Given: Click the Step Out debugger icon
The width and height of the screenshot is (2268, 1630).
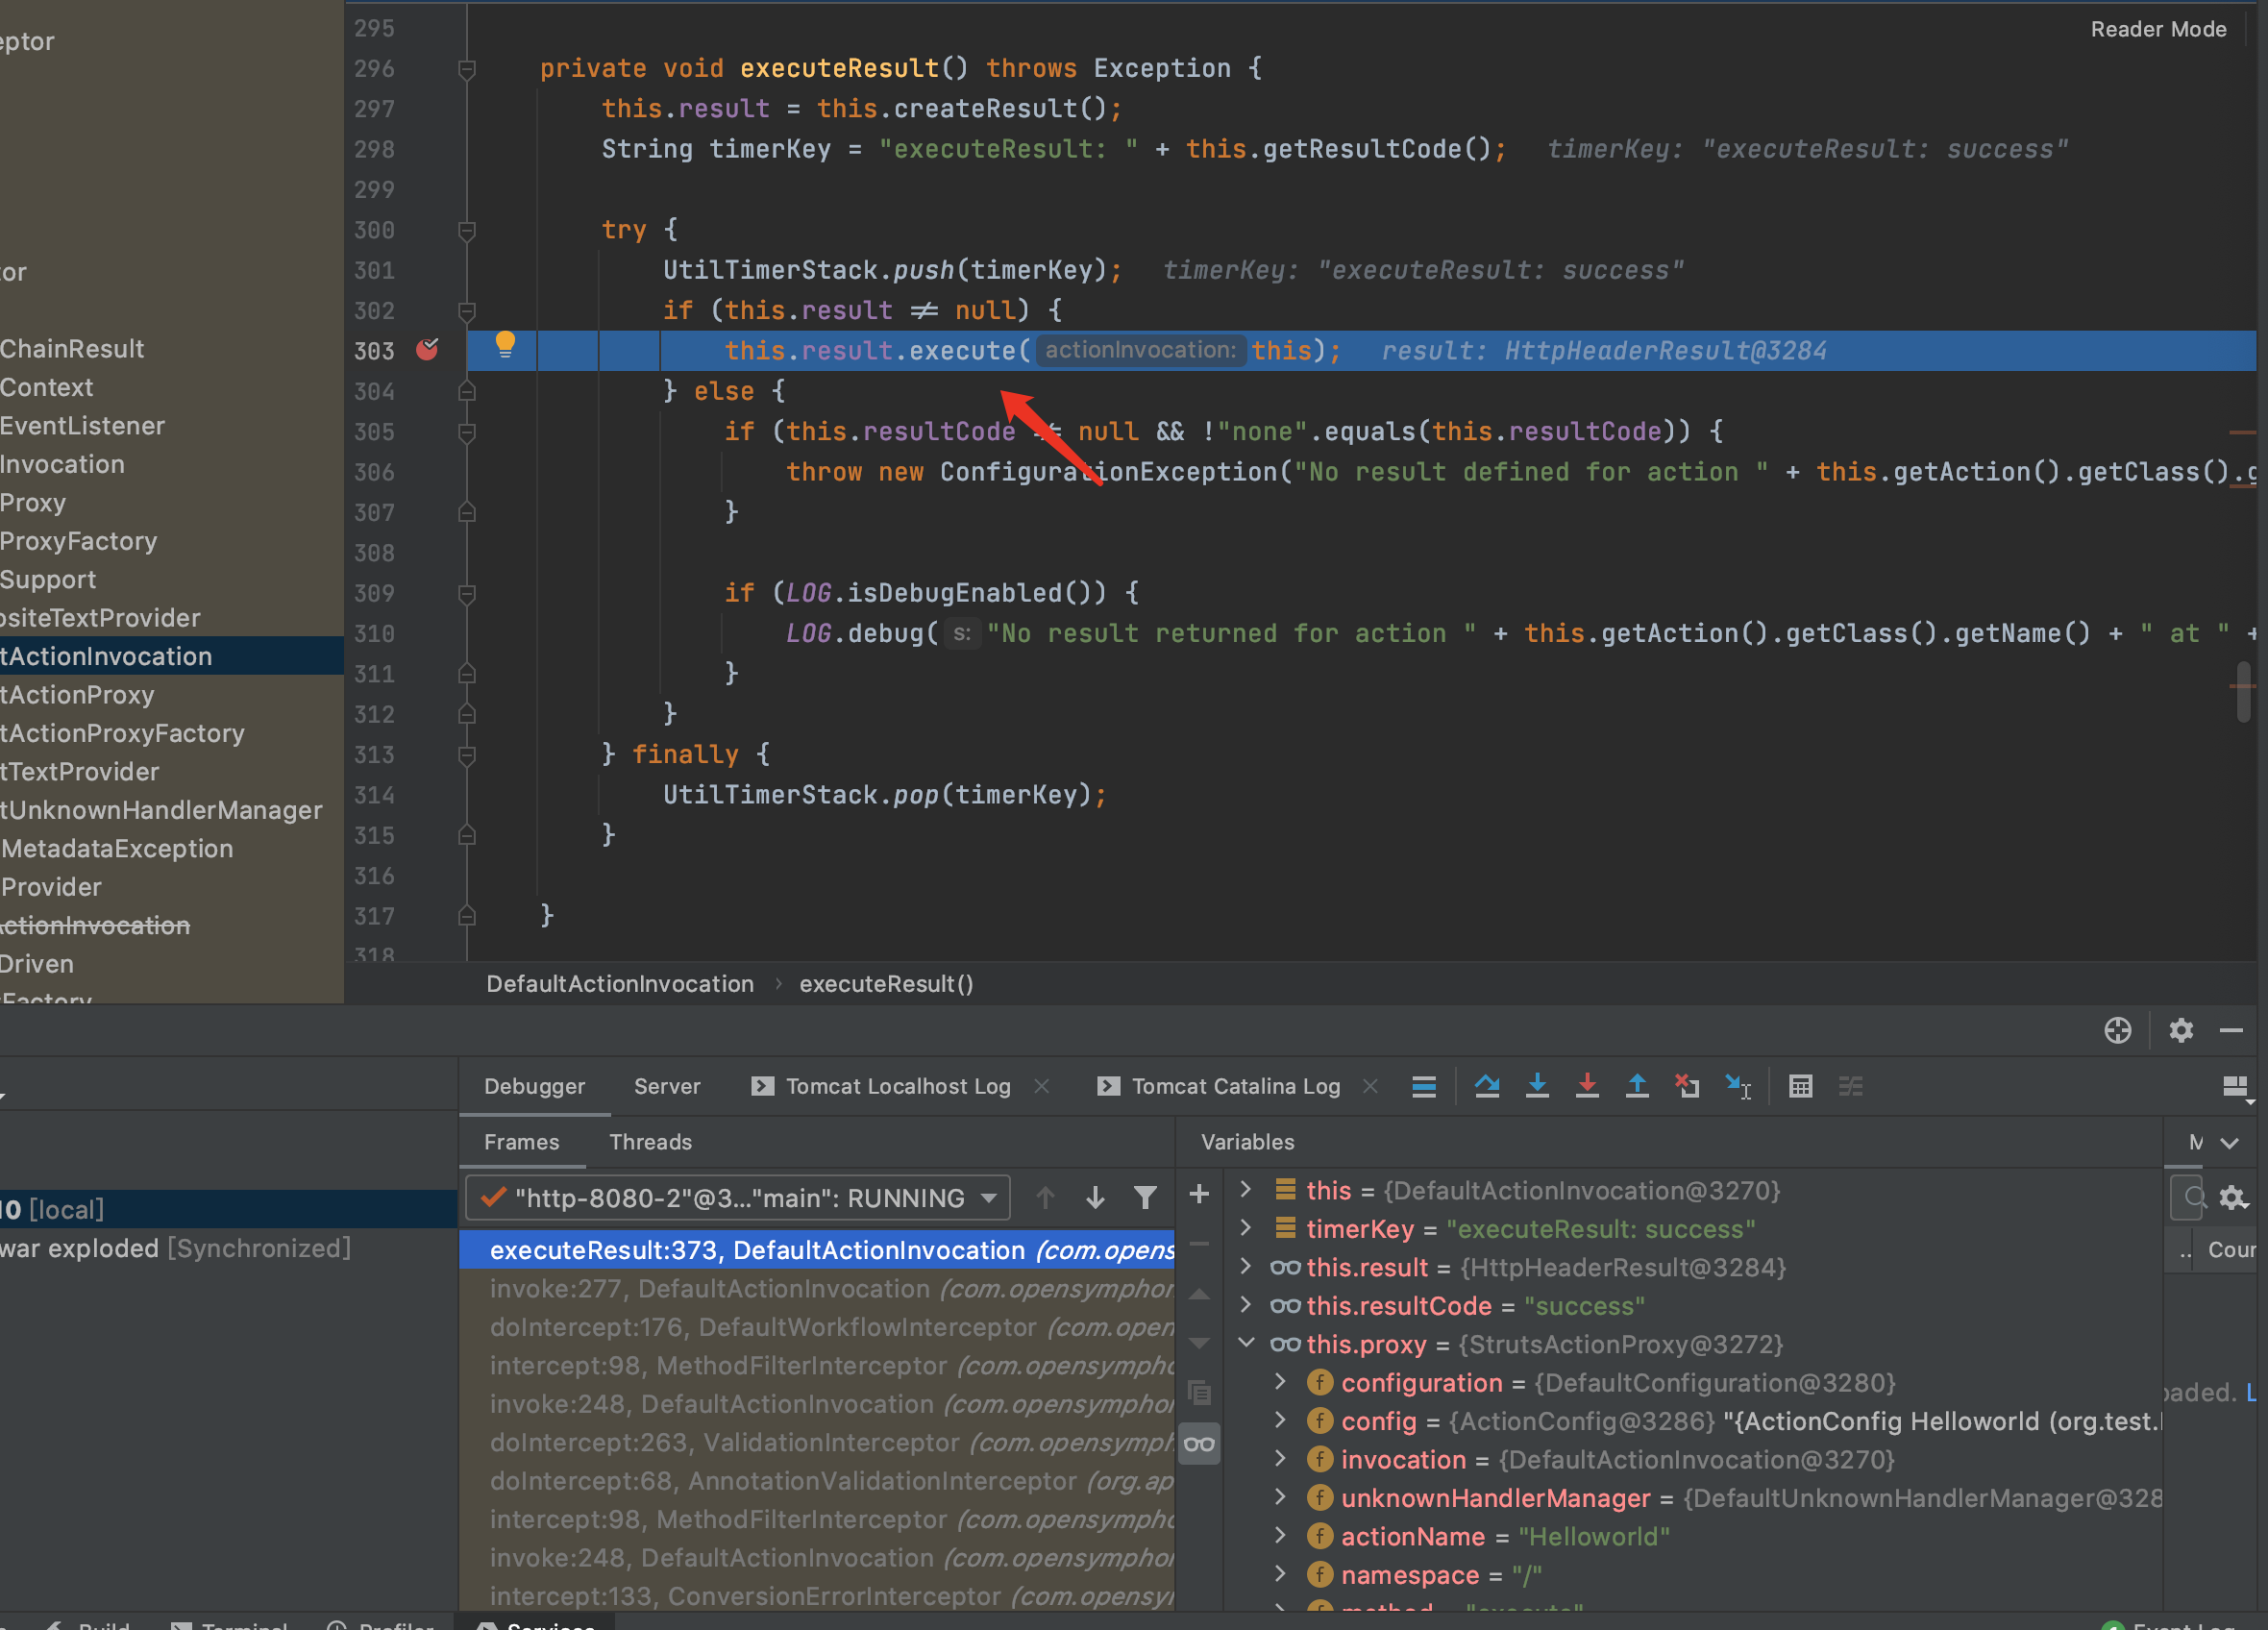Looking at the screenshot, I should point(1637,1086).
